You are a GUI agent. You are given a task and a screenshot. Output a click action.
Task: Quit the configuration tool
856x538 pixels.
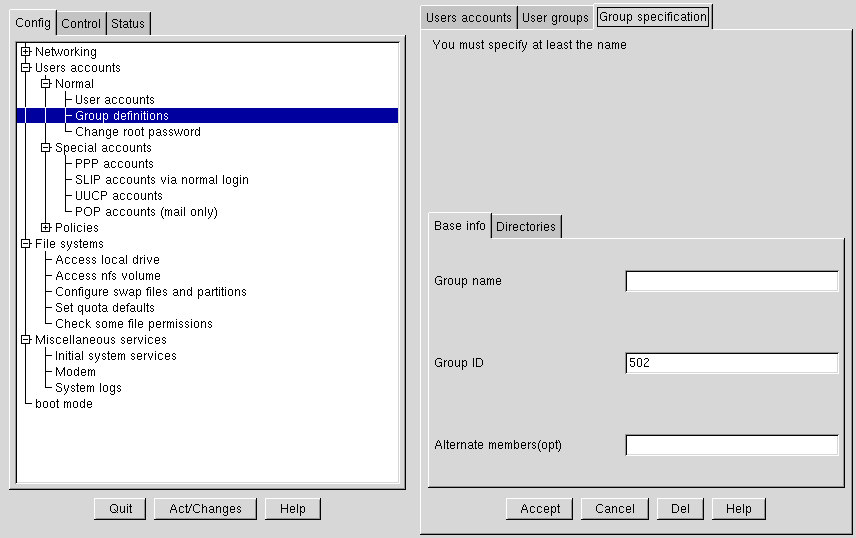point(120,509)
